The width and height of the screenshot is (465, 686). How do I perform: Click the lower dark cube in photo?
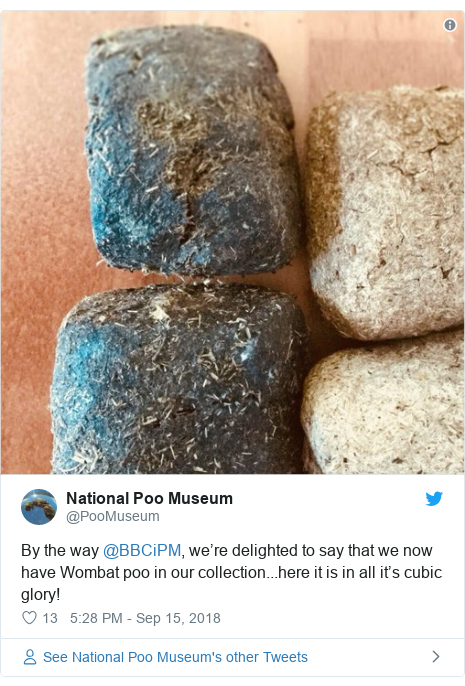click(177, 378)
